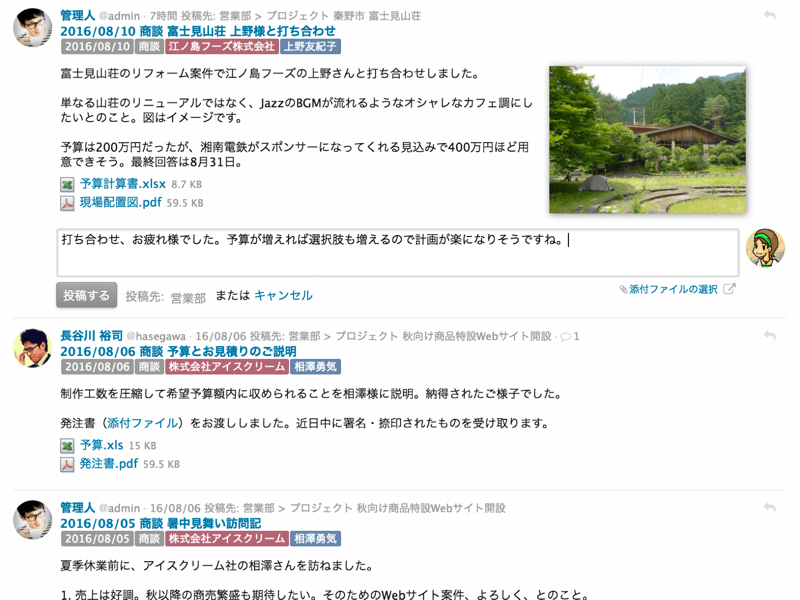Click 相澤勇気 tag on 08/05 post
Viewport: 800px width, 600px height.
tap(315, 539)
